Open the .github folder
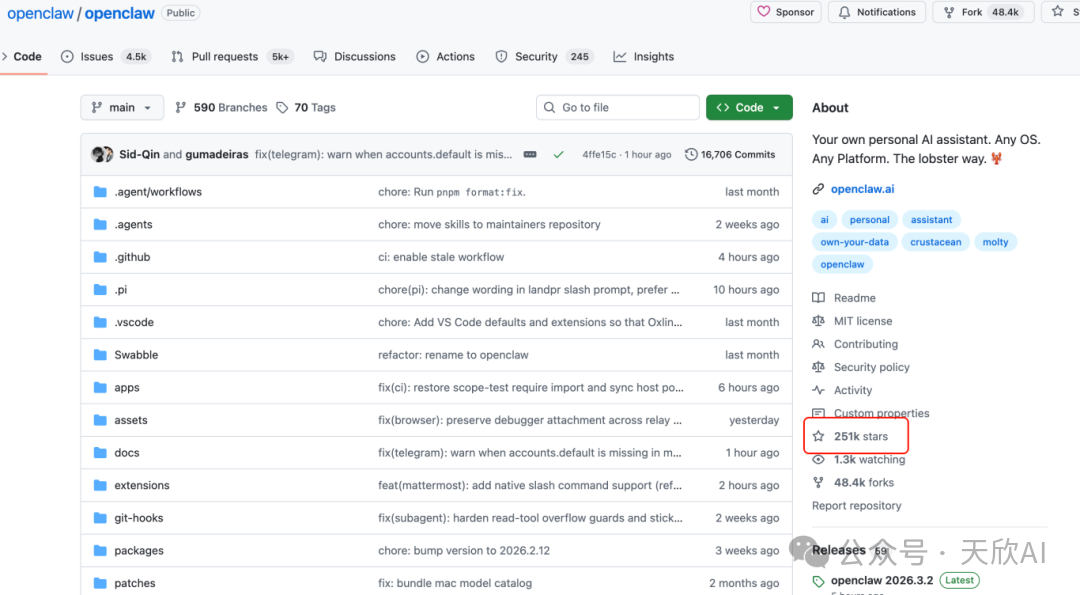The image size is (1080, 595). 132,257
